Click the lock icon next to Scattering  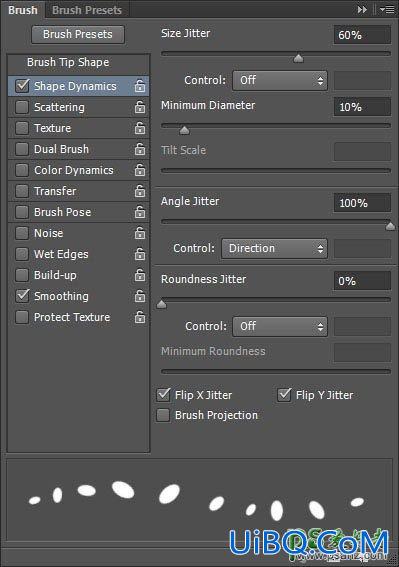point(140,107)
